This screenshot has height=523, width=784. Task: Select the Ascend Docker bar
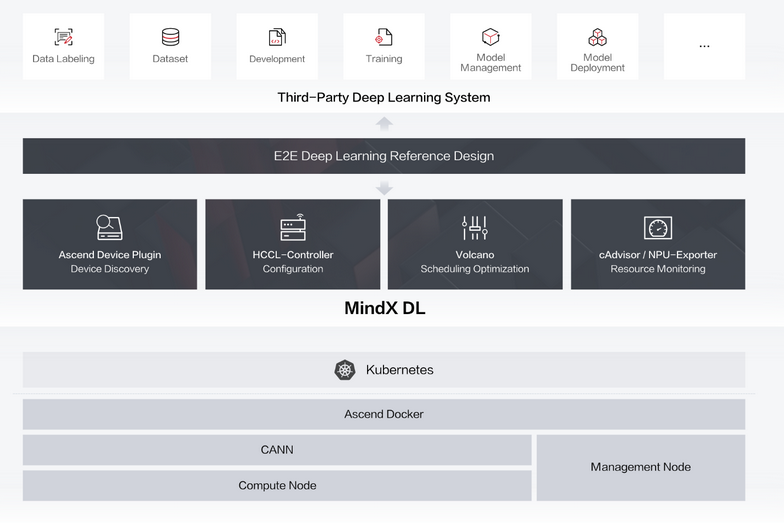tap(384, 414)
